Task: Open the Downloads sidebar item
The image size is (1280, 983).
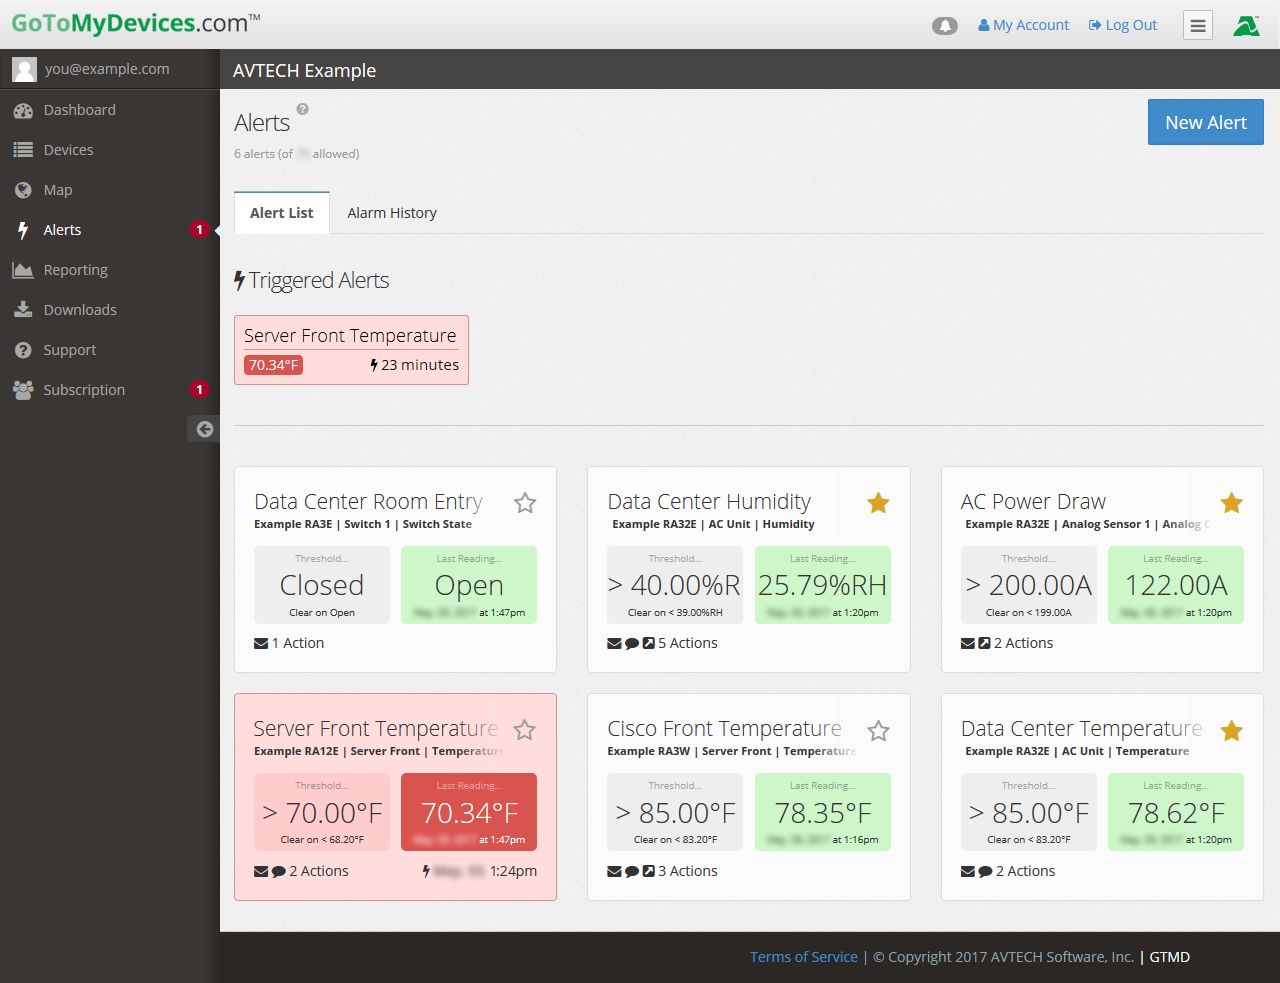Action: [80, 310]
